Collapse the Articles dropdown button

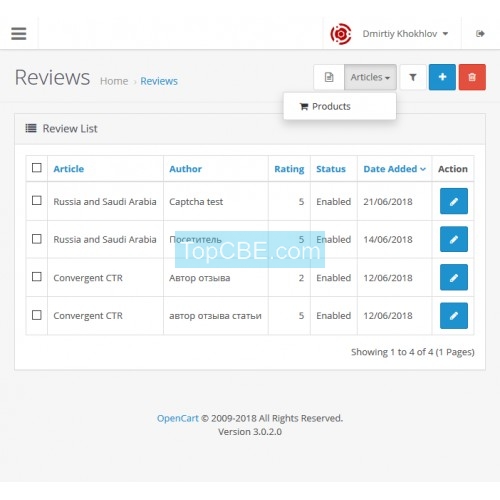(x=370, y=77)
